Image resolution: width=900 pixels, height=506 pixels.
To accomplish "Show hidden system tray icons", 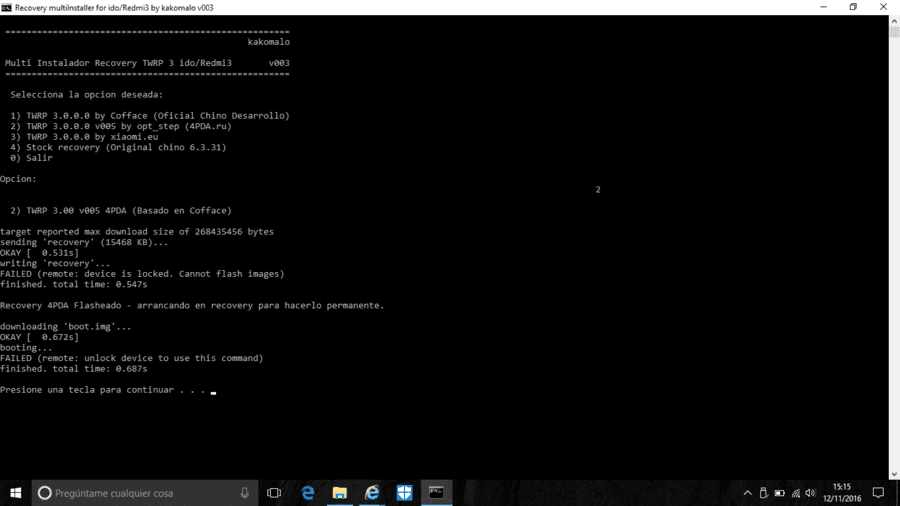I will pyautogui.click(x=747, y=493).
